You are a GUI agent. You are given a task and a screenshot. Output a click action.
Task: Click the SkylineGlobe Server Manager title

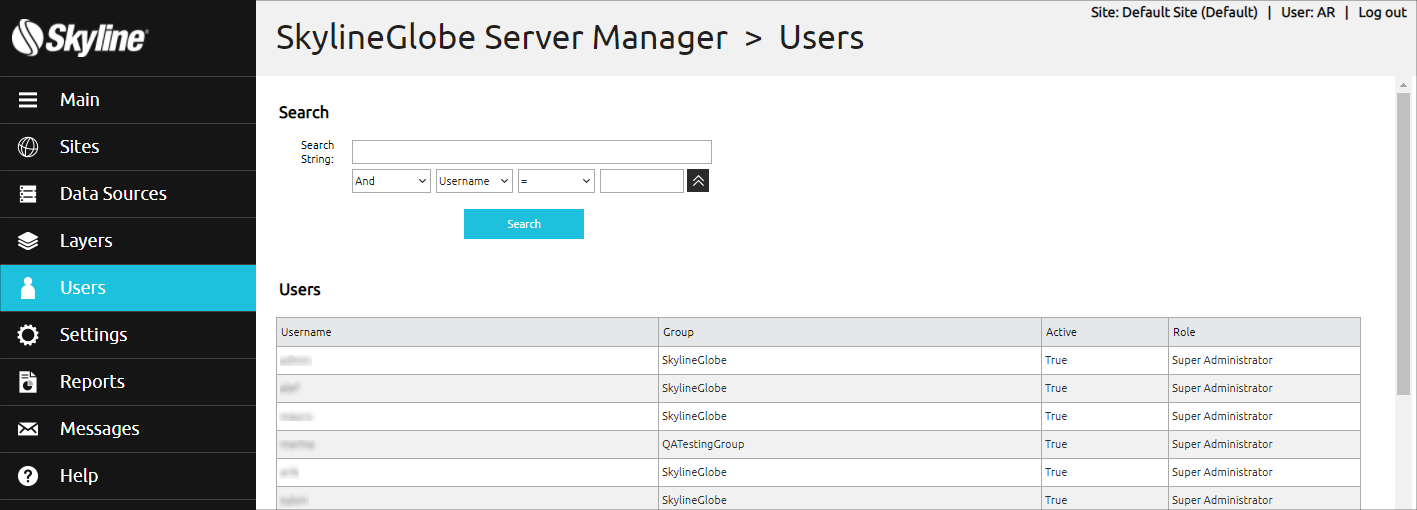click(x=502, y=38)
